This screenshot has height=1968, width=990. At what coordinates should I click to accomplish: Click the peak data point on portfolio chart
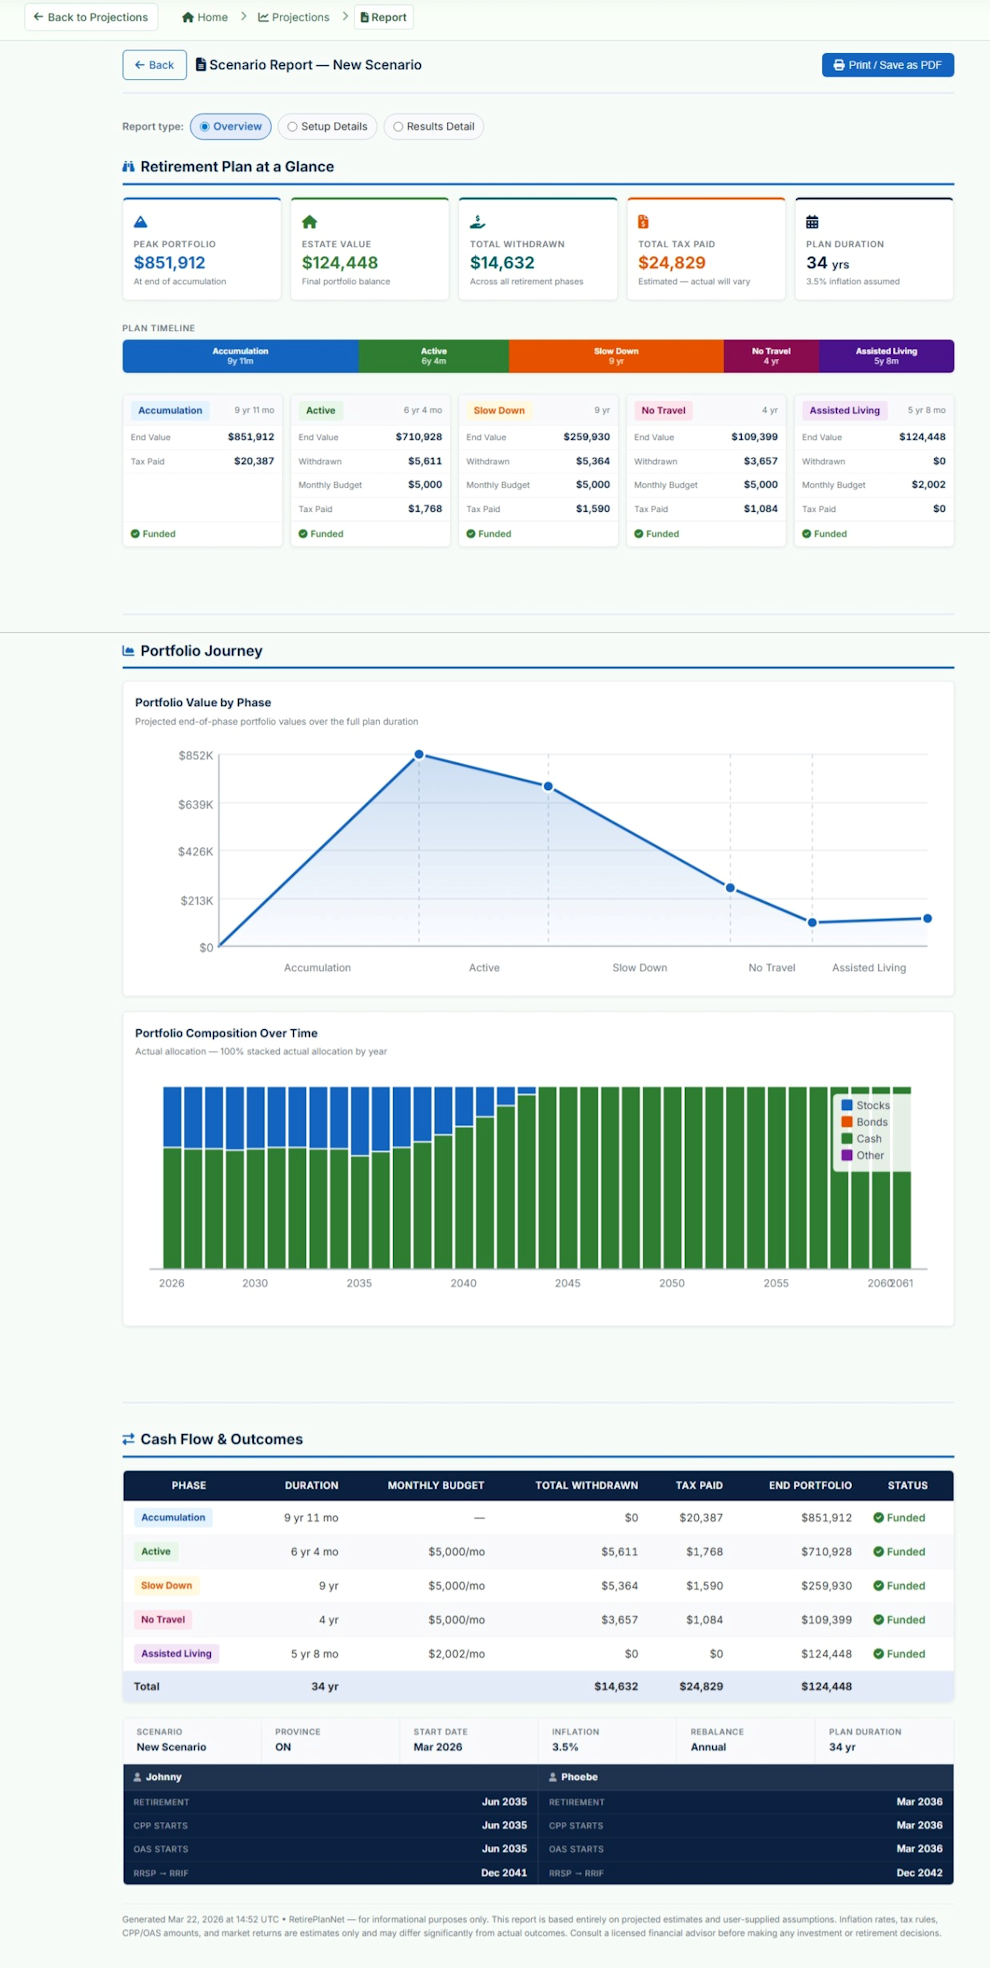click(x=419, y=755)
